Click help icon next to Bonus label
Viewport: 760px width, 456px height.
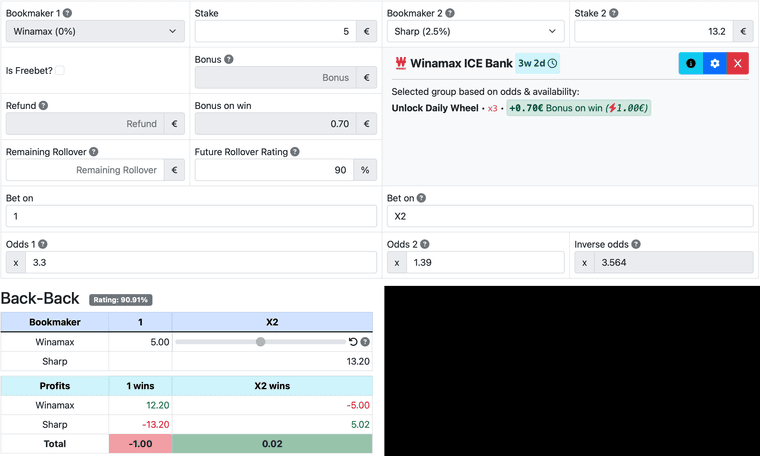229,59
